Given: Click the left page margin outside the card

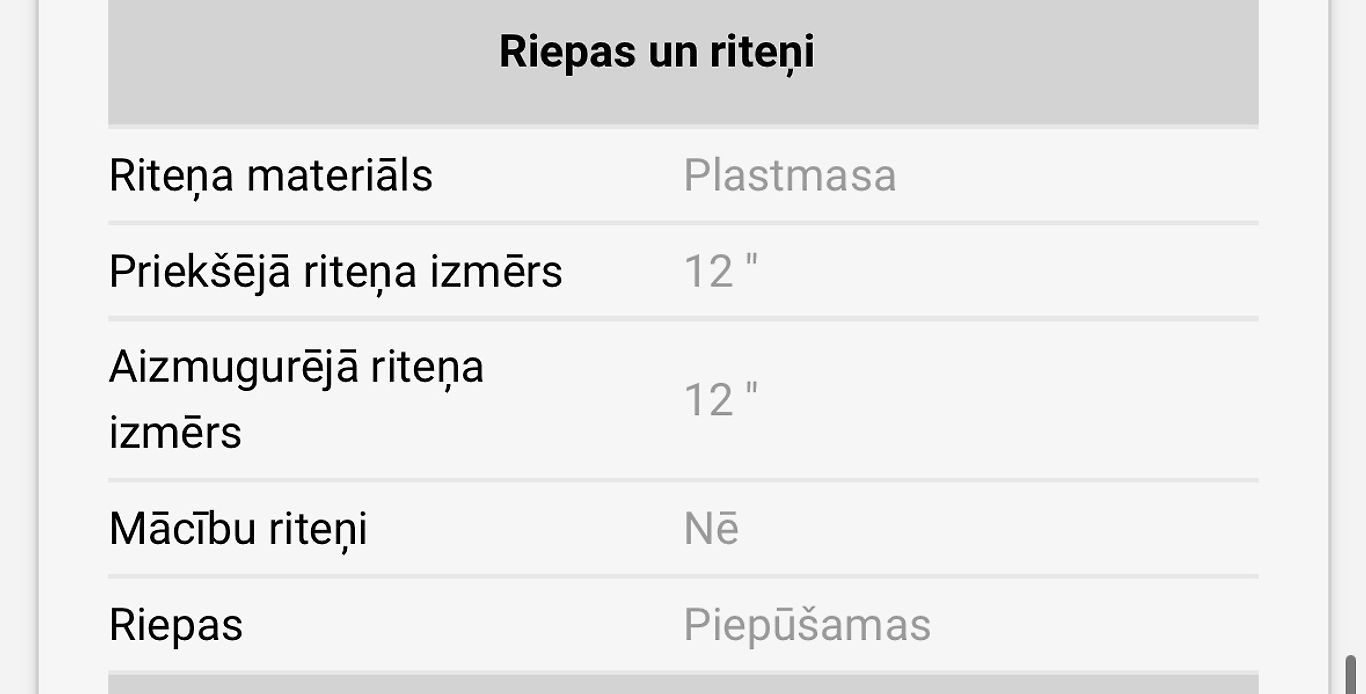Looking at the screenshot, I should coord(18,347).
